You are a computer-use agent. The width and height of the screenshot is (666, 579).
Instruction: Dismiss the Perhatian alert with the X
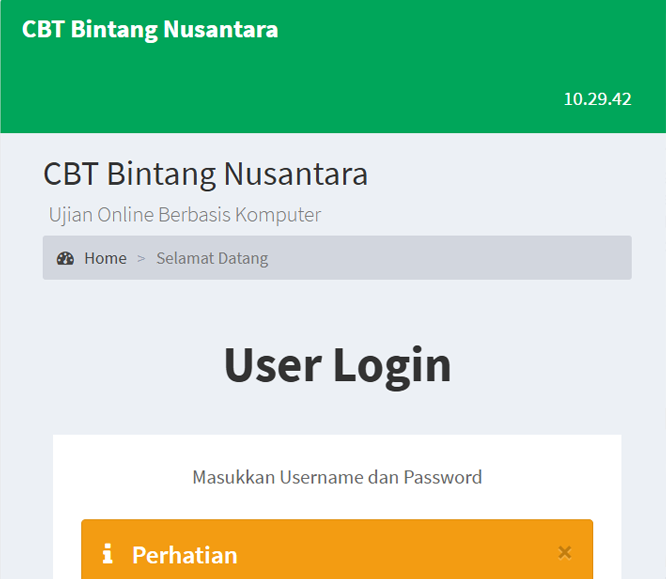pyautogui.click(x=564, y=552)
